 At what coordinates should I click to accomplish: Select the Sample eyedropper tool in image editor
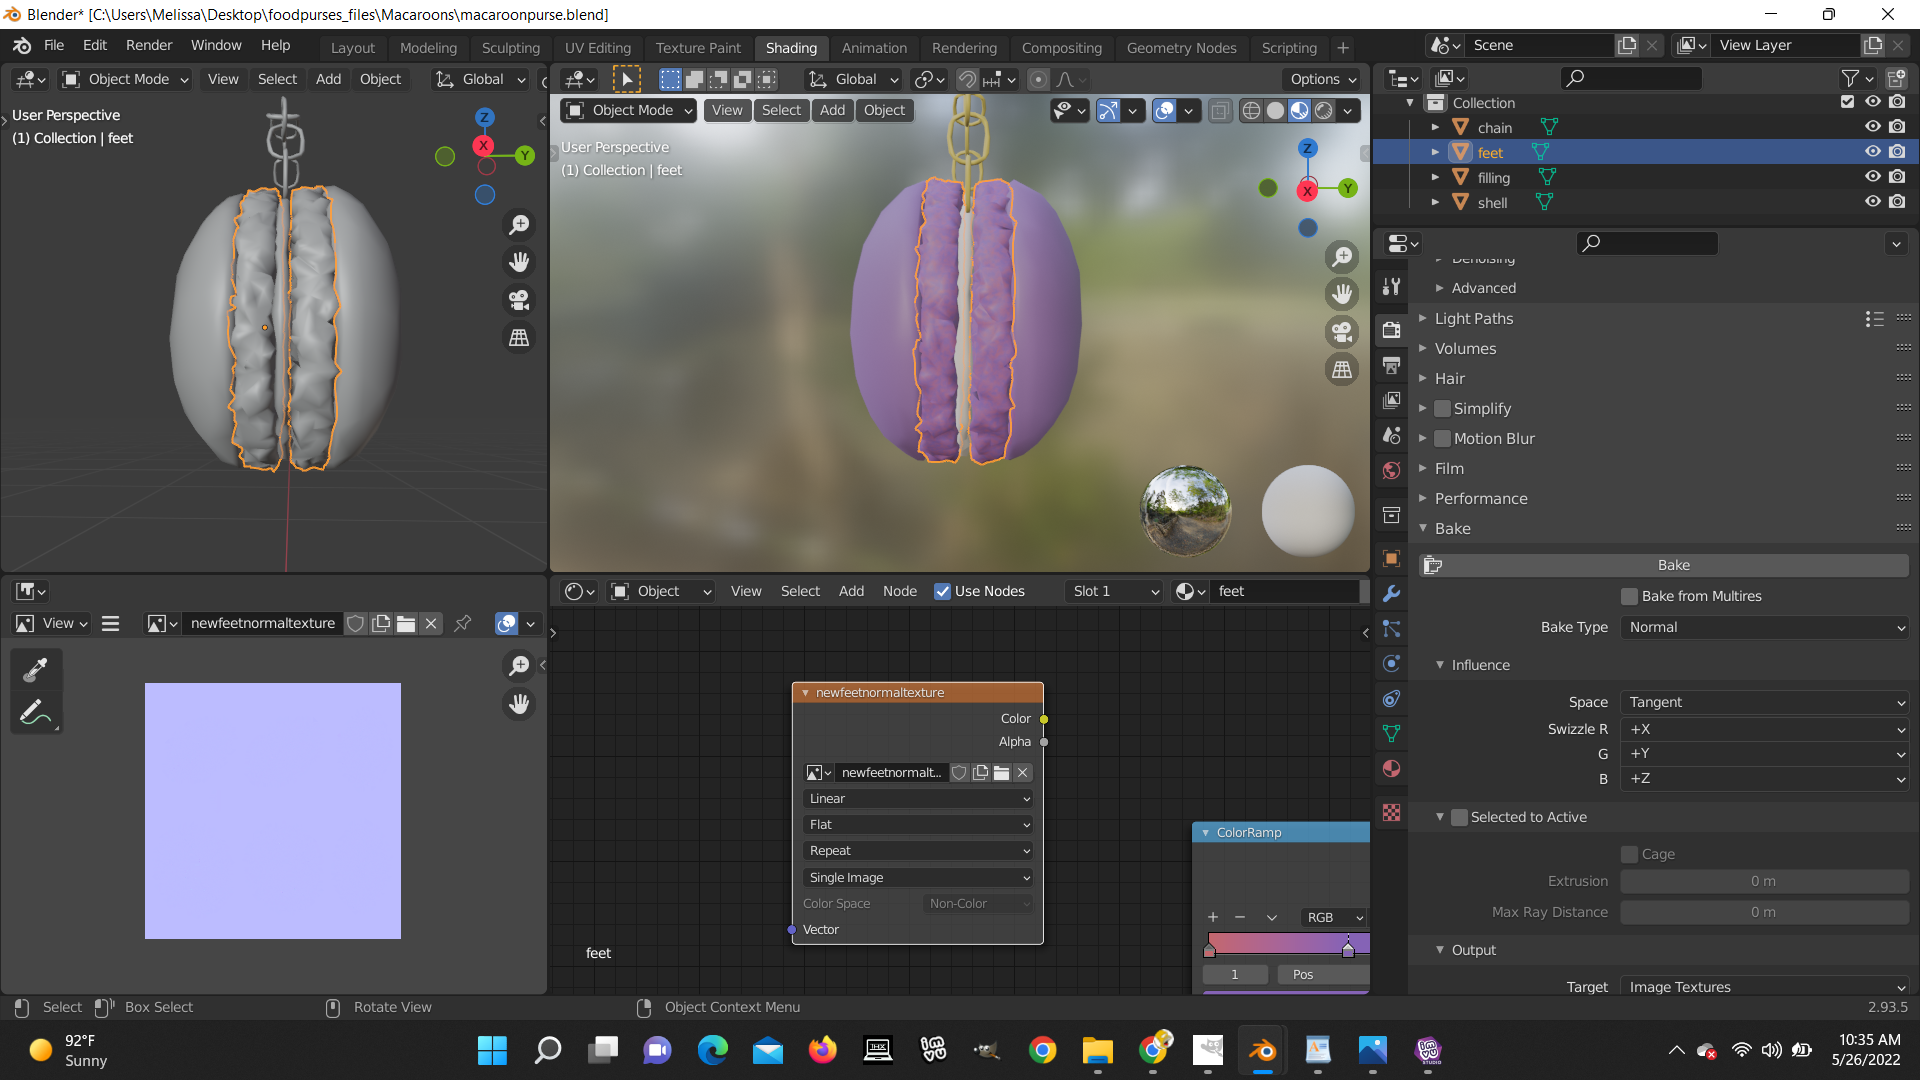pos(36,668)
